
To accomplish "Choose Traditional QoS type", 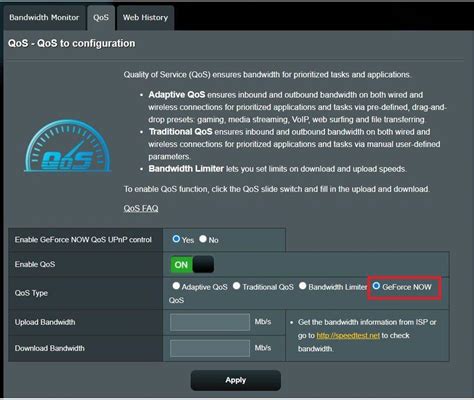I will coord(236,286).
